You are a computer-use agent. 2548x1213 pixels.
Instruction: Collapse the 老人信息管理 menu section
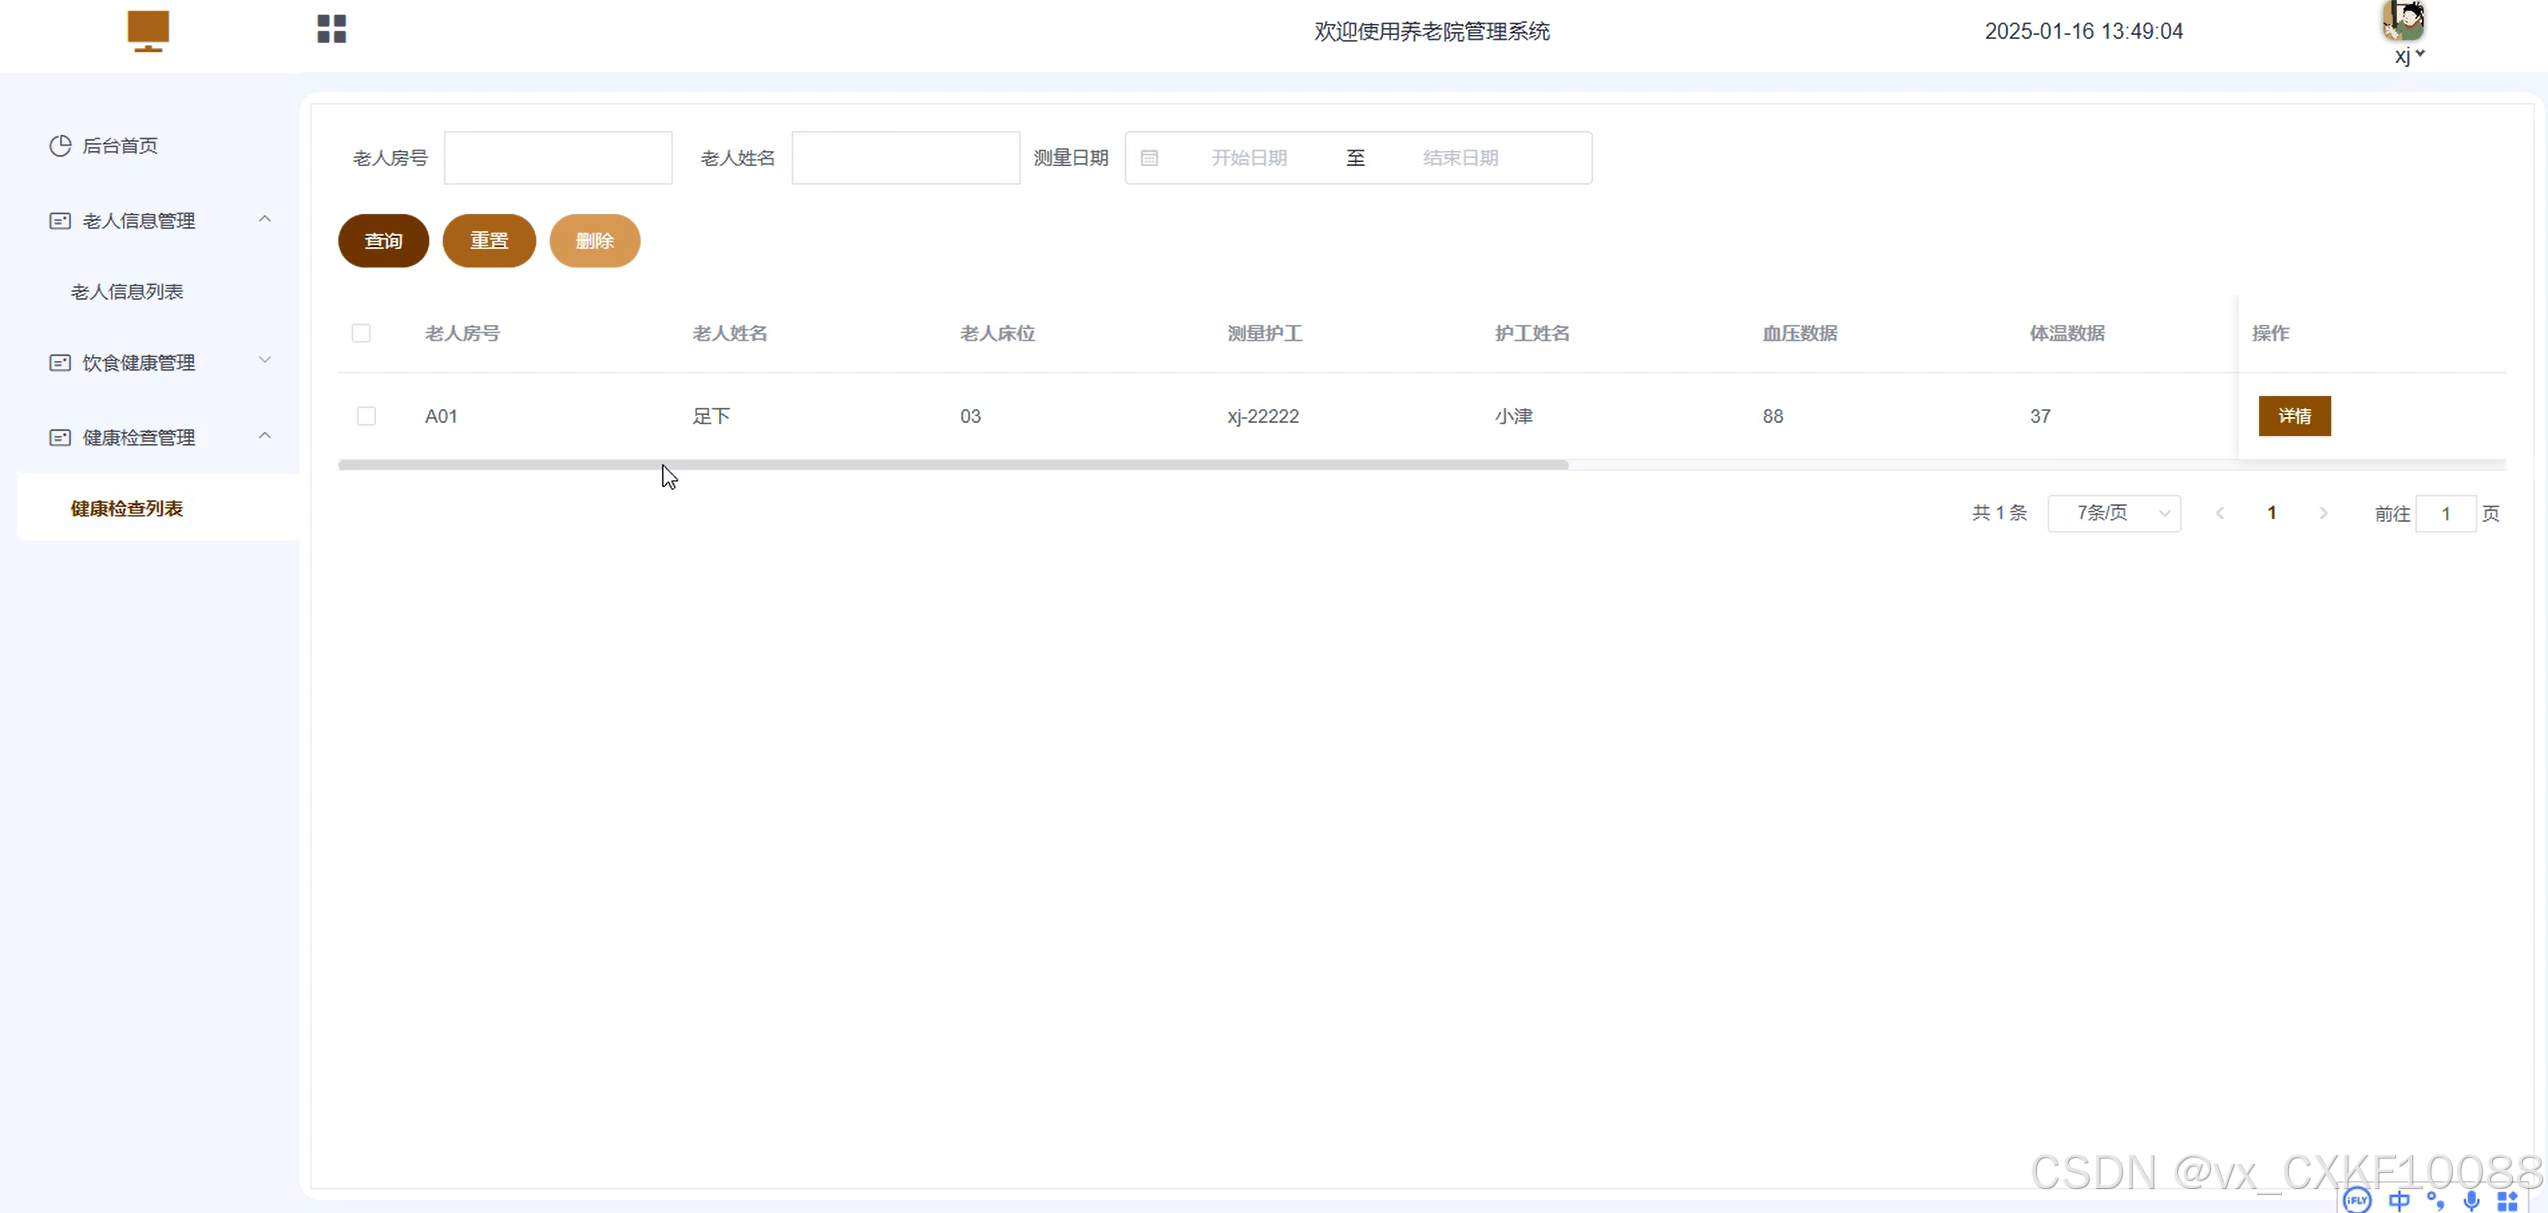[x=264, y=219]
